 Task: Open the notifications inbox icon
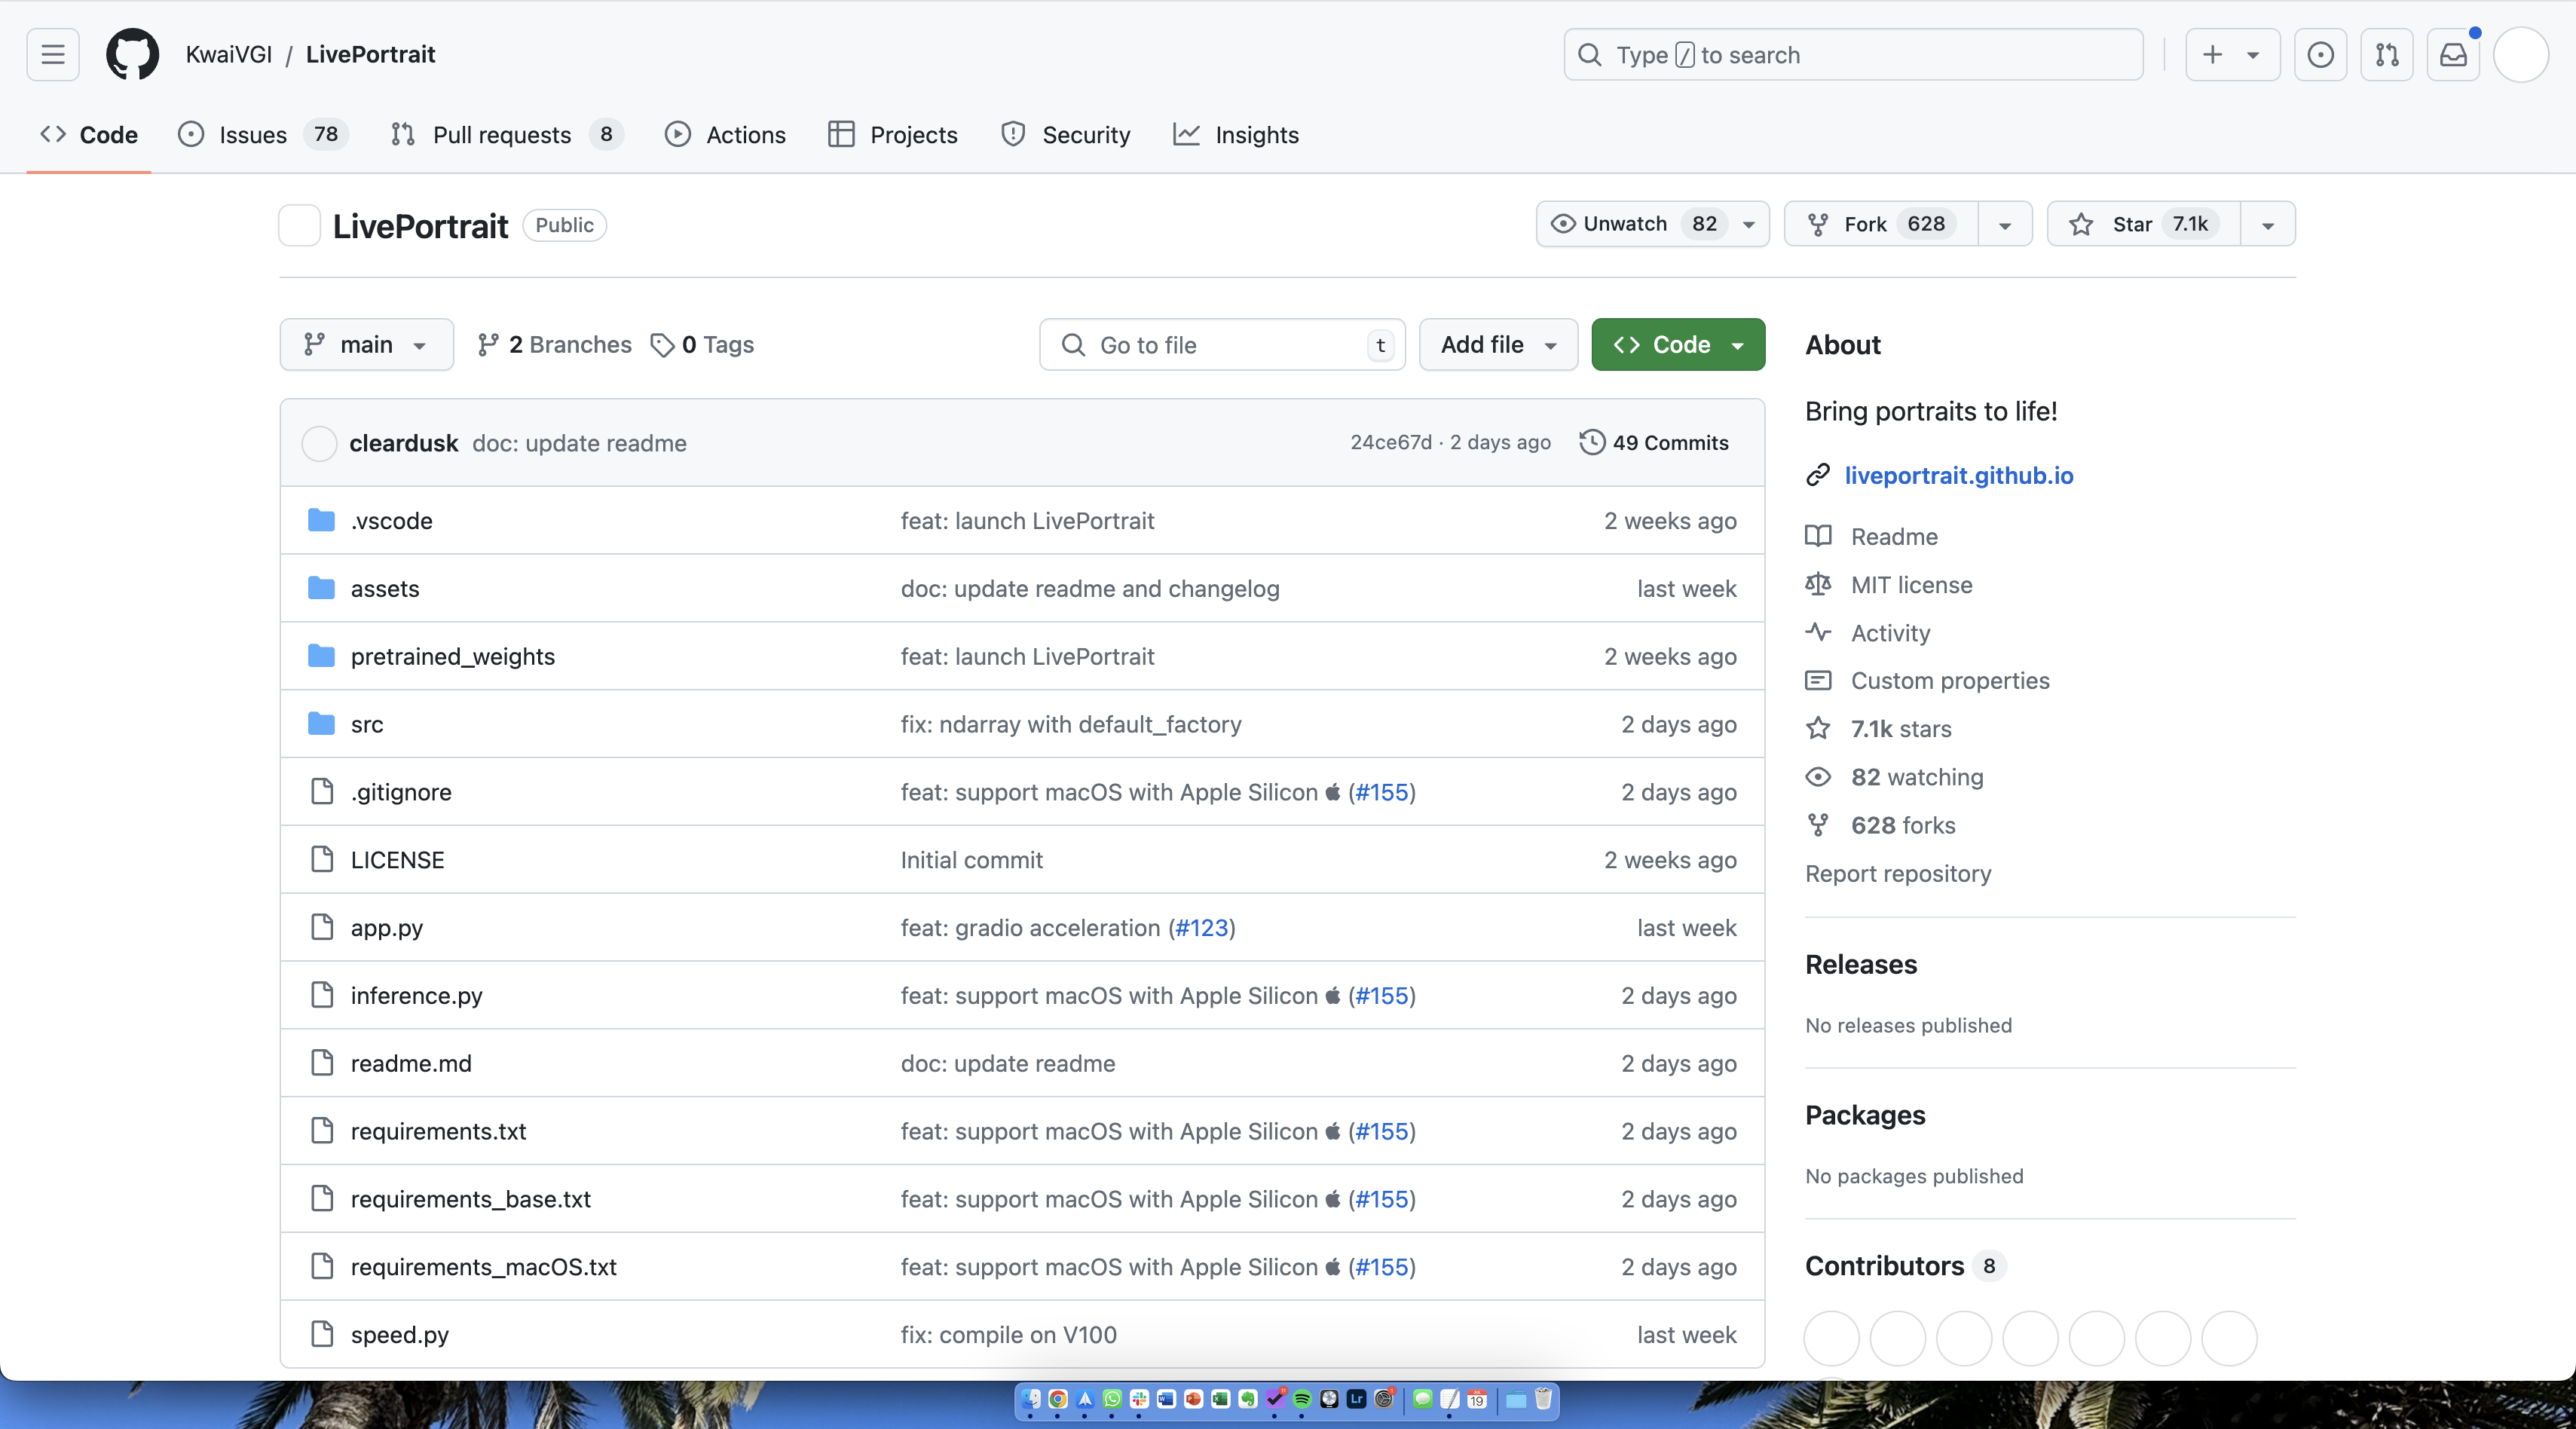coord(2453,55)
